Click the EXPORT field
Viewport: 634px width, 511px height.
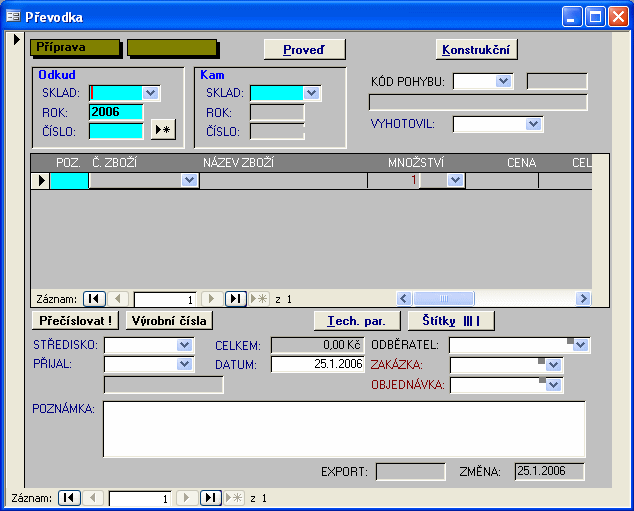pyautogui.click(x=410, y=471)
